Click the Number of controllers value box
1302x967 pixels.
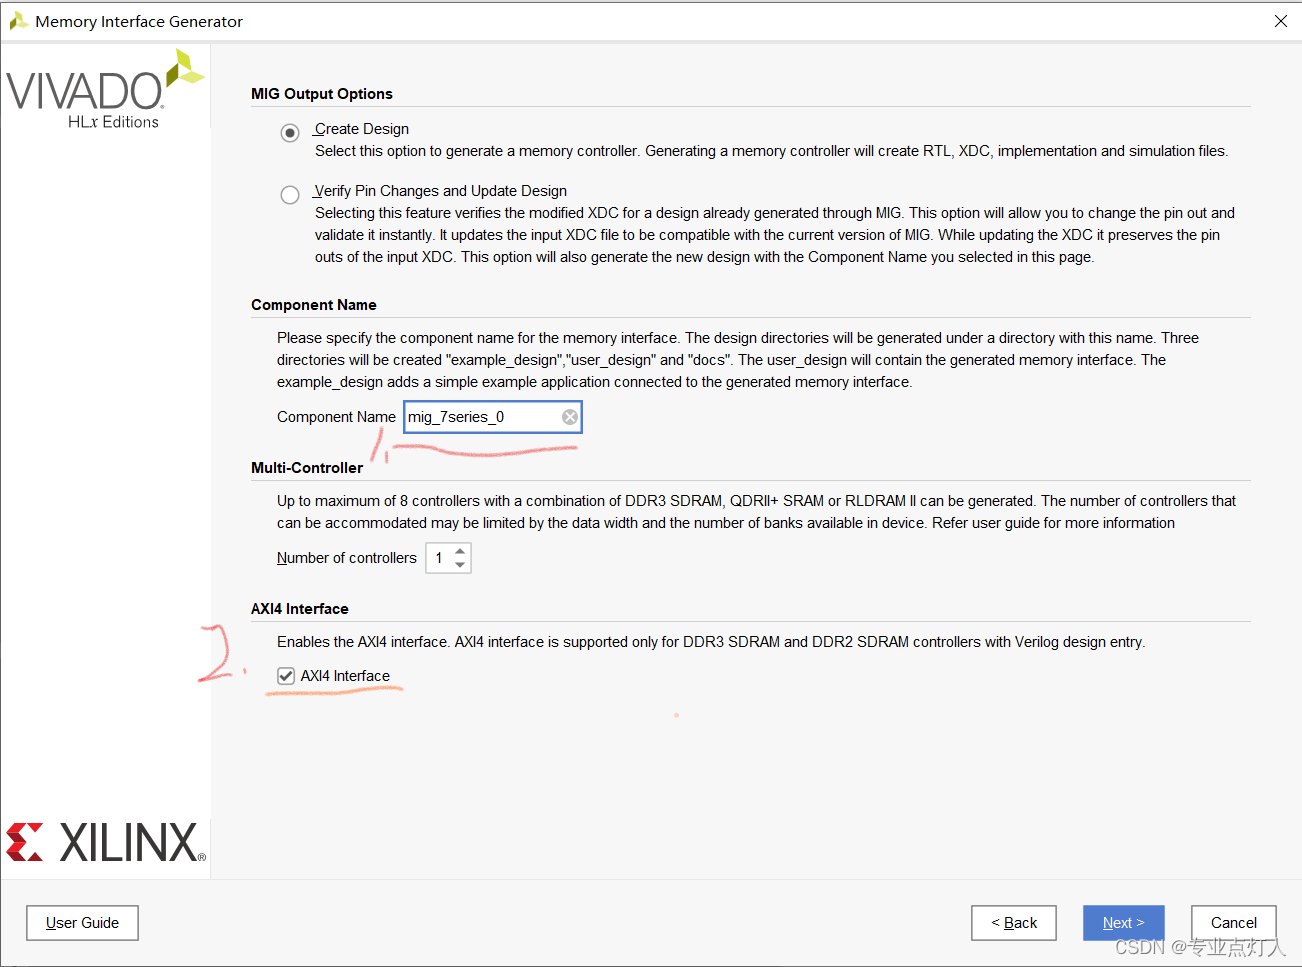click(439, 558)
